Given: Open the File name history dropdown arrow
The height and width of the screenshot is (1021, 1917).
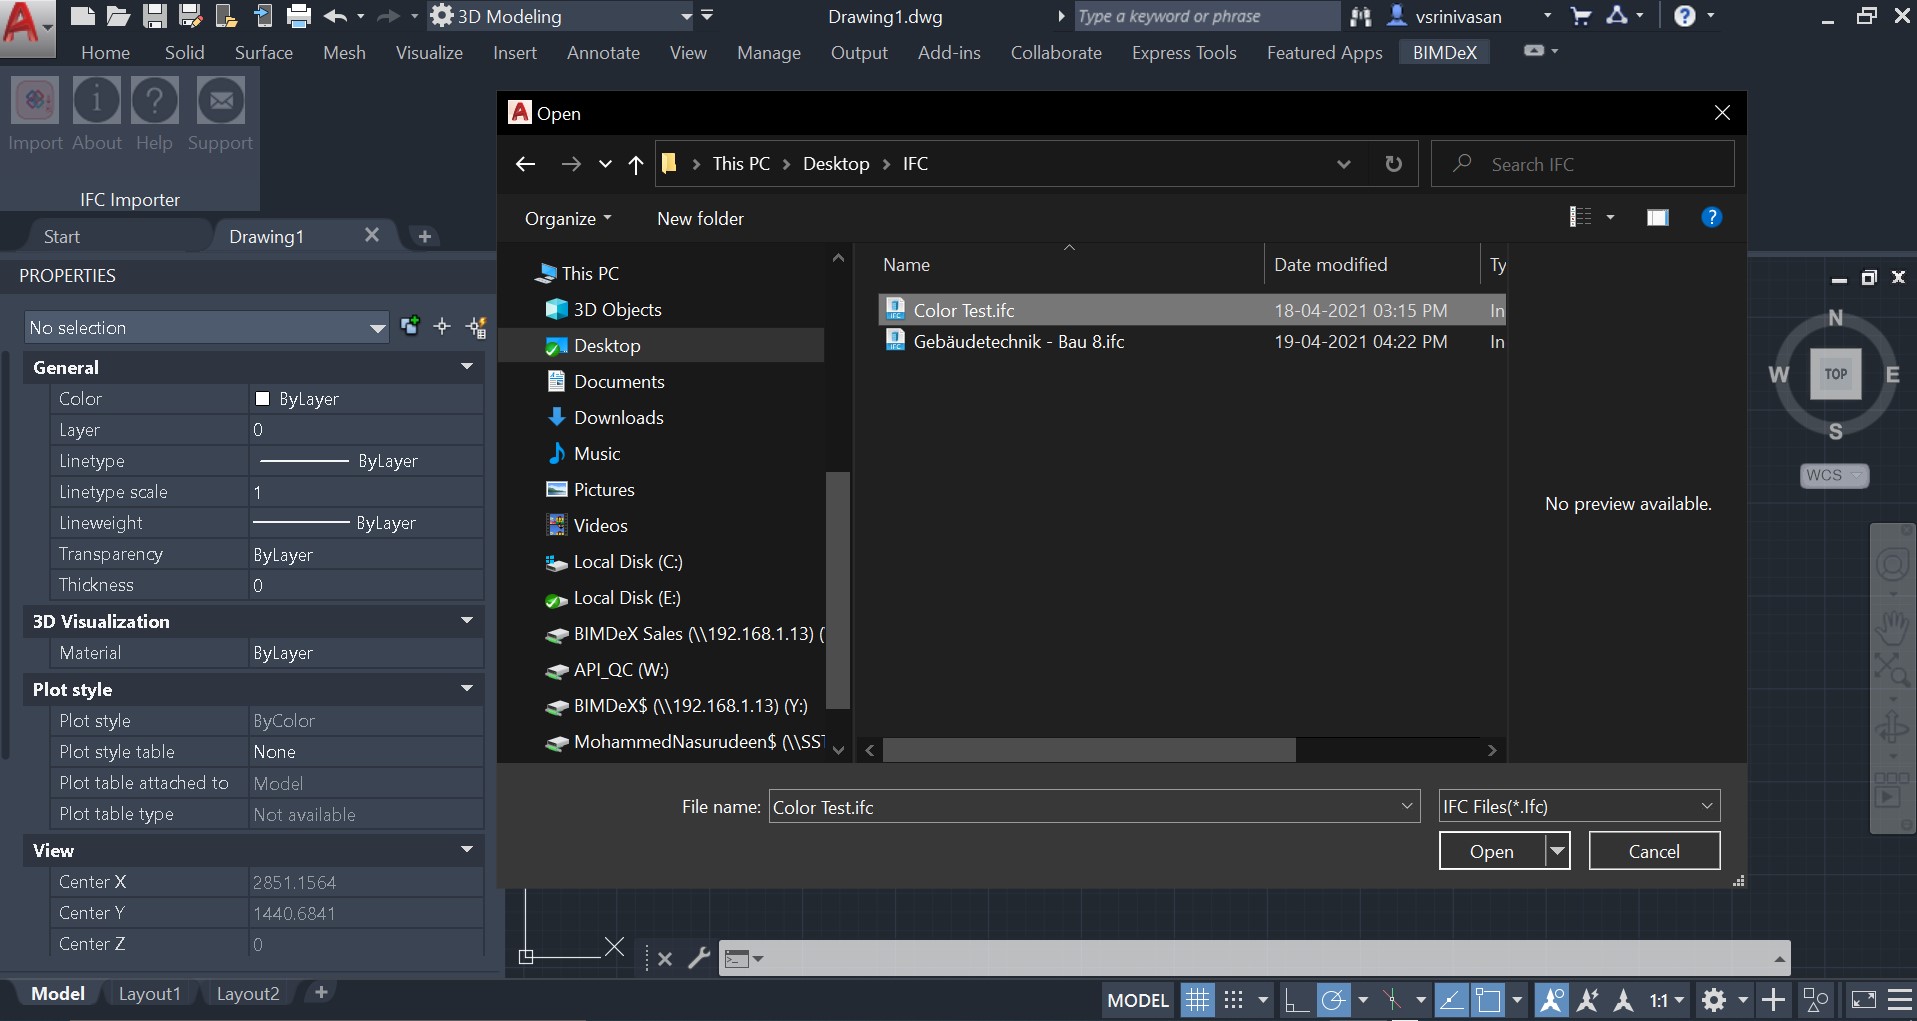Looking at the screenshot, I should pos(1406,806).
